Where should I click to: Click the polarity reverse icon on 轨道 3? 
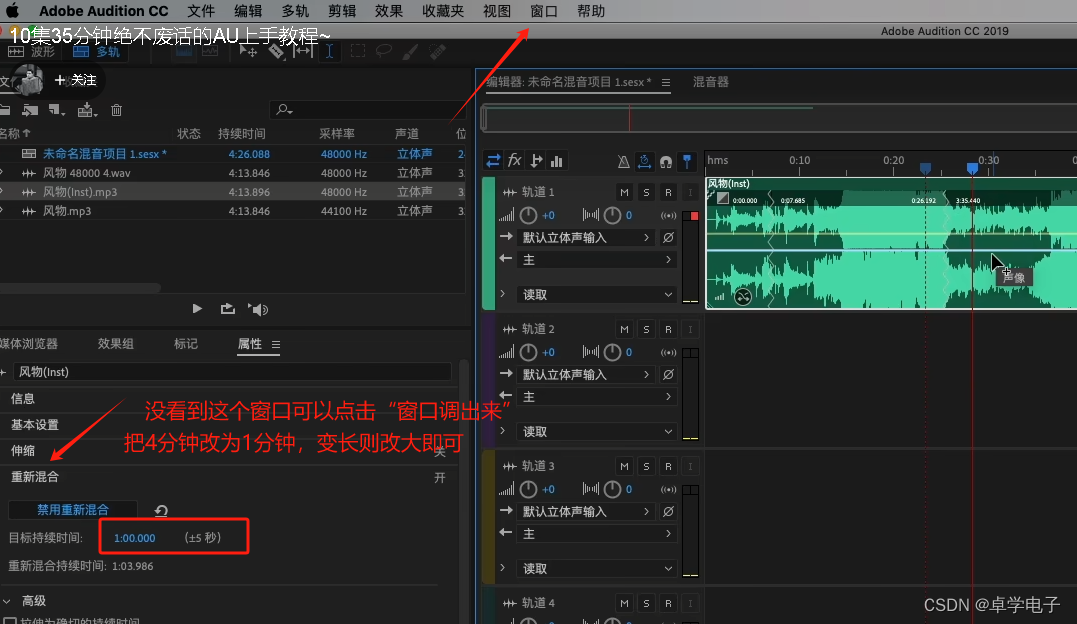668,511
